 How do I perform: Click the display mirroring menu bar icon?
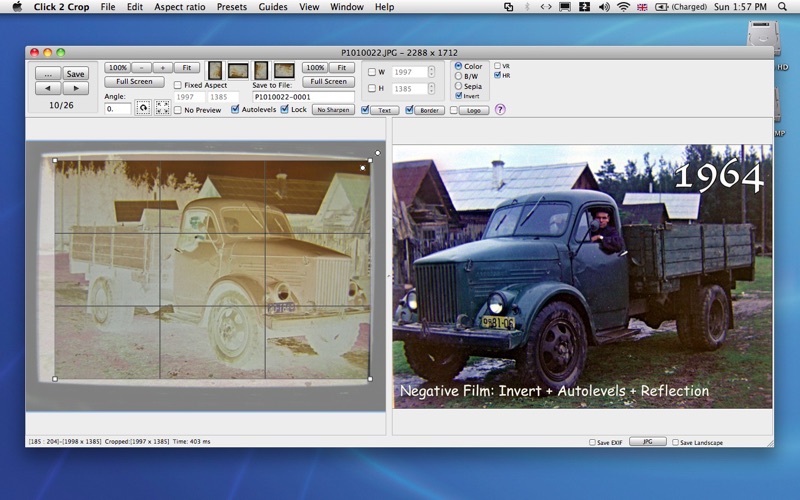565,7
